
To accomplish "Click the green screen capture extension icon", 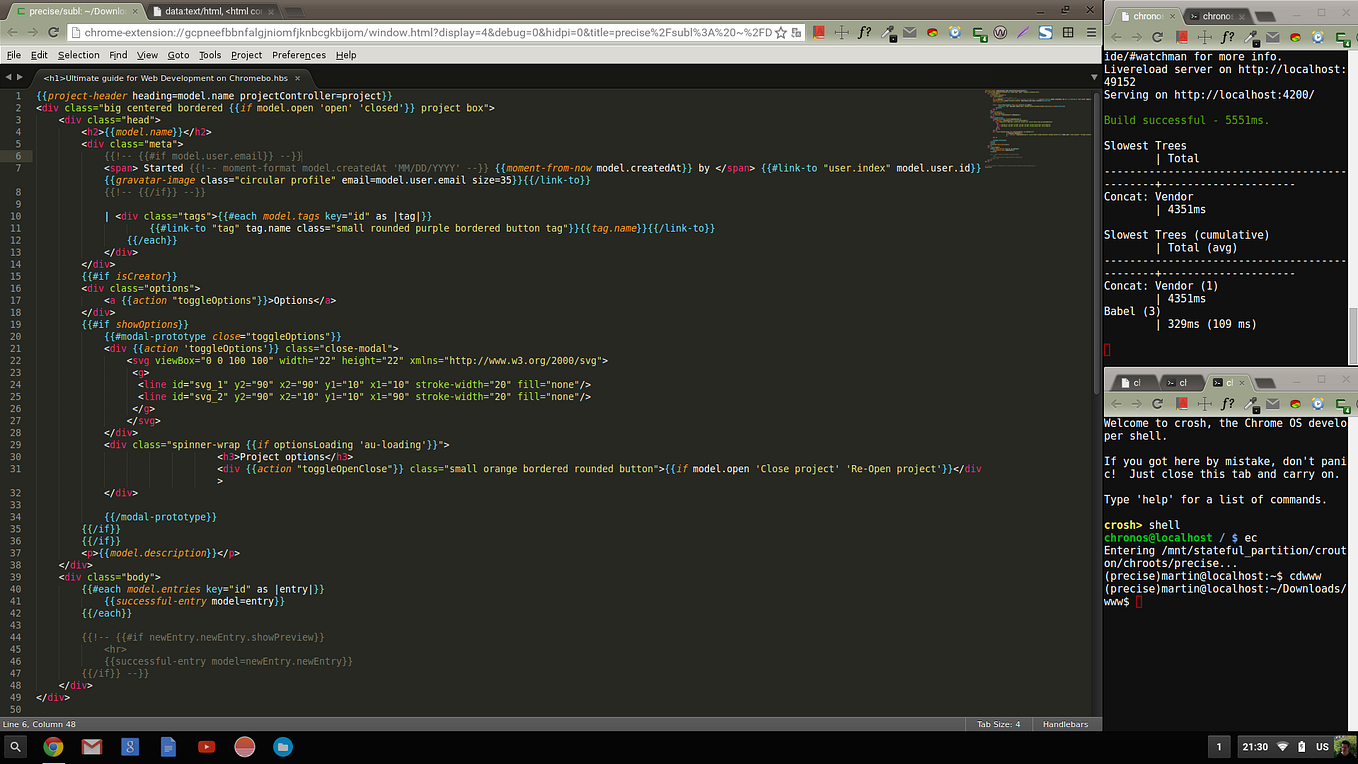I will (x=979, y=33).
